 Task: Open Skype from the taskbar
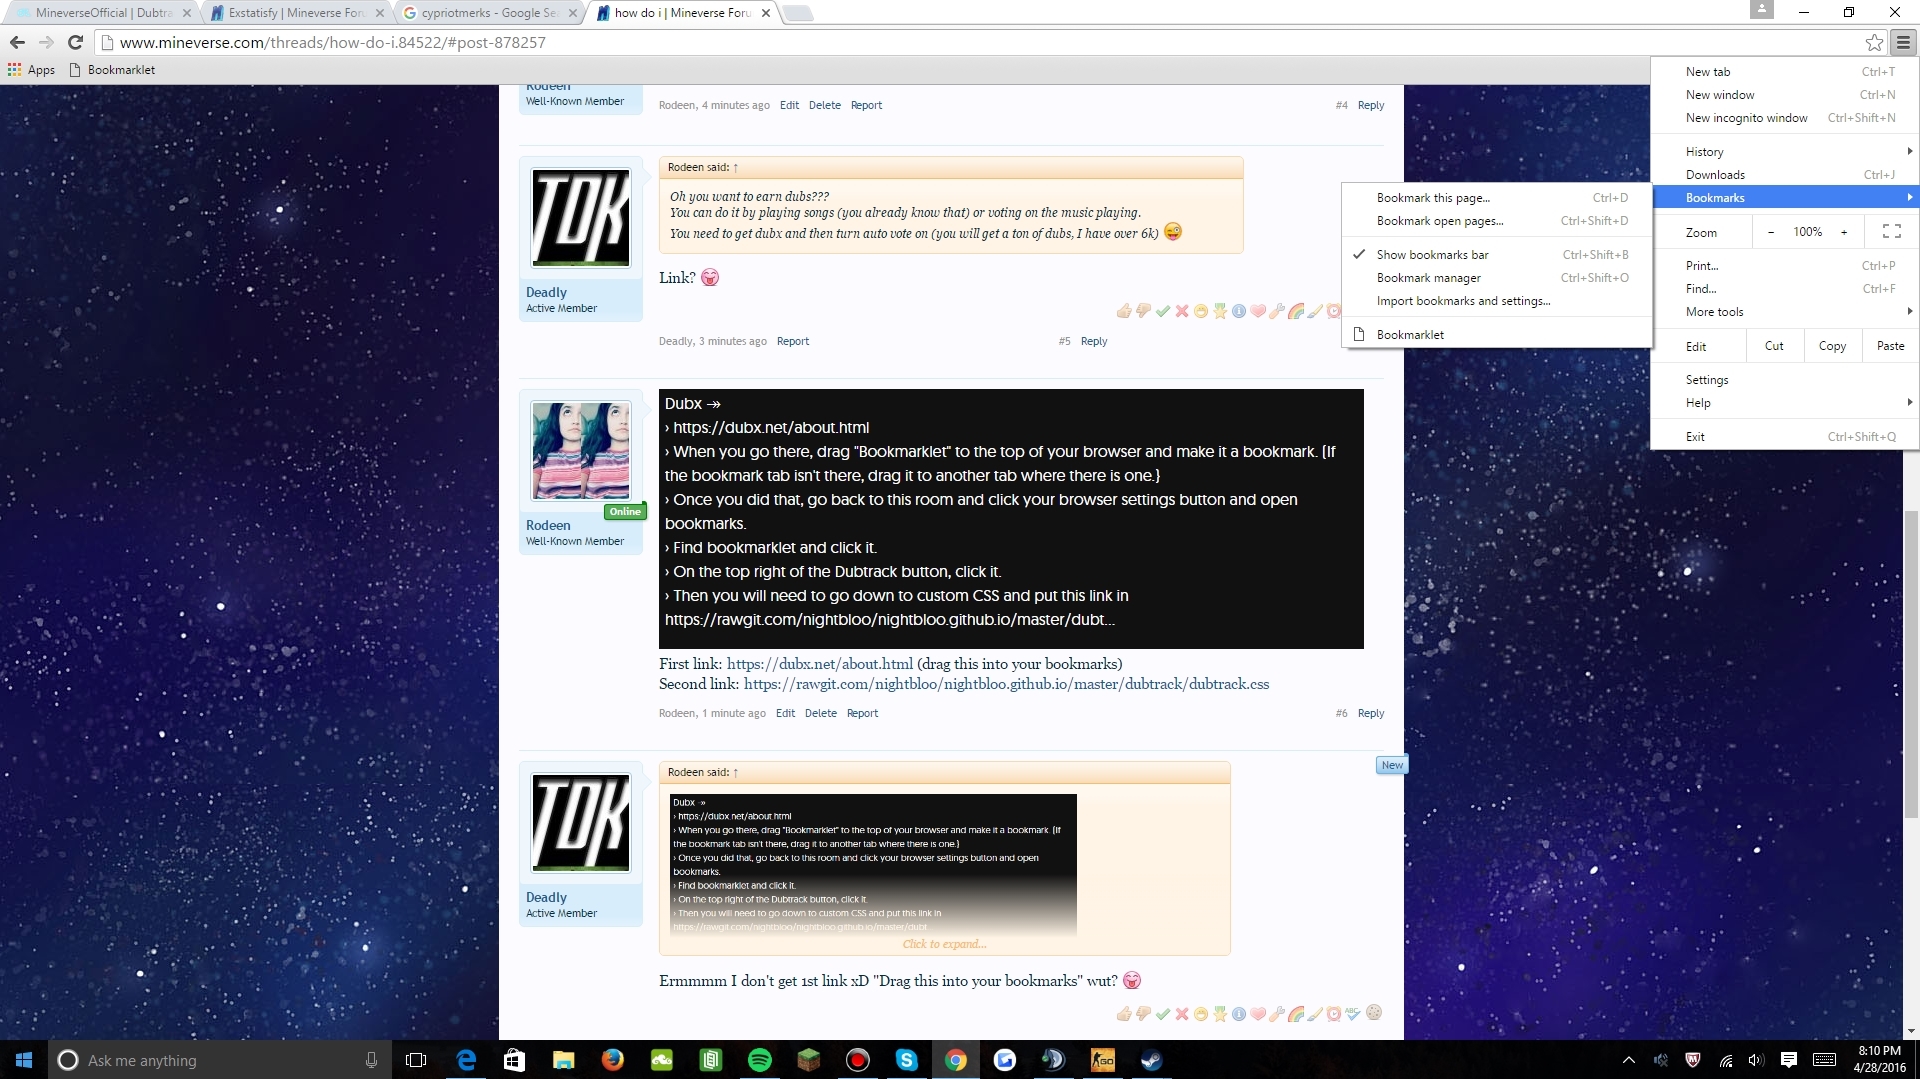(x=907, y=1060)
